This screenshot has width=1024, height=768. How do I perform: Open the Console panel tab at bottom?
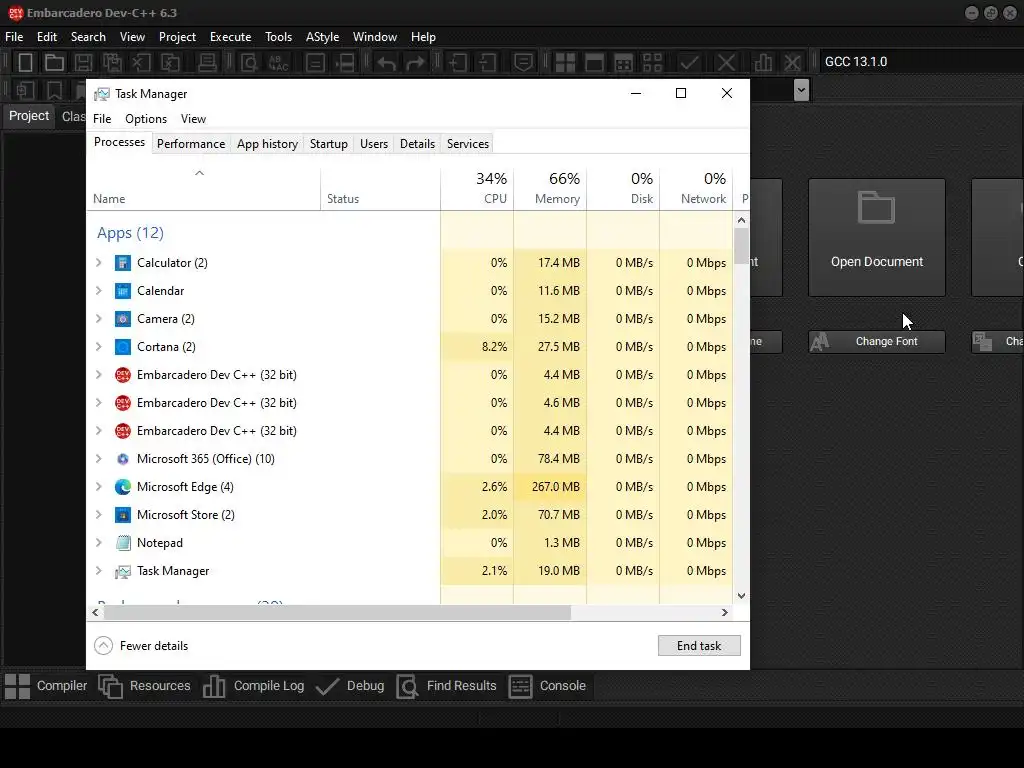tap(547, 686)
